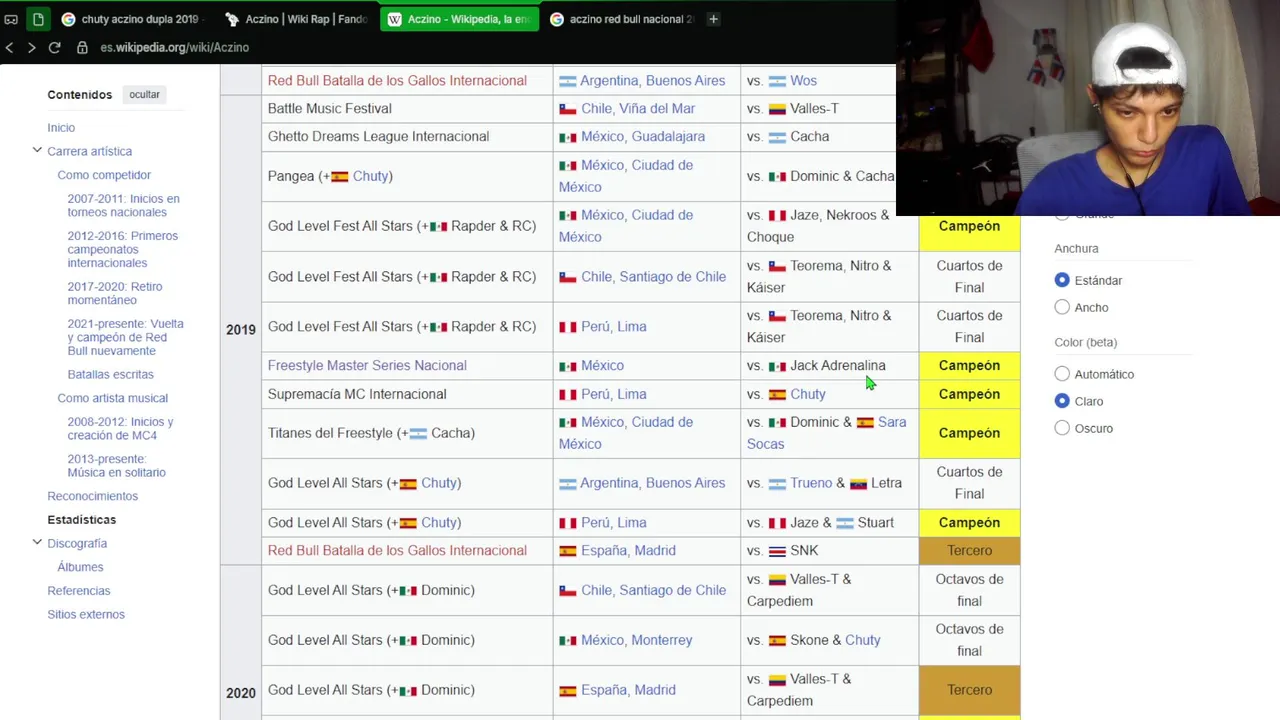Collapse the 'Discografía' section chevron
This screenshot has height=720, width=1280.
37,543
